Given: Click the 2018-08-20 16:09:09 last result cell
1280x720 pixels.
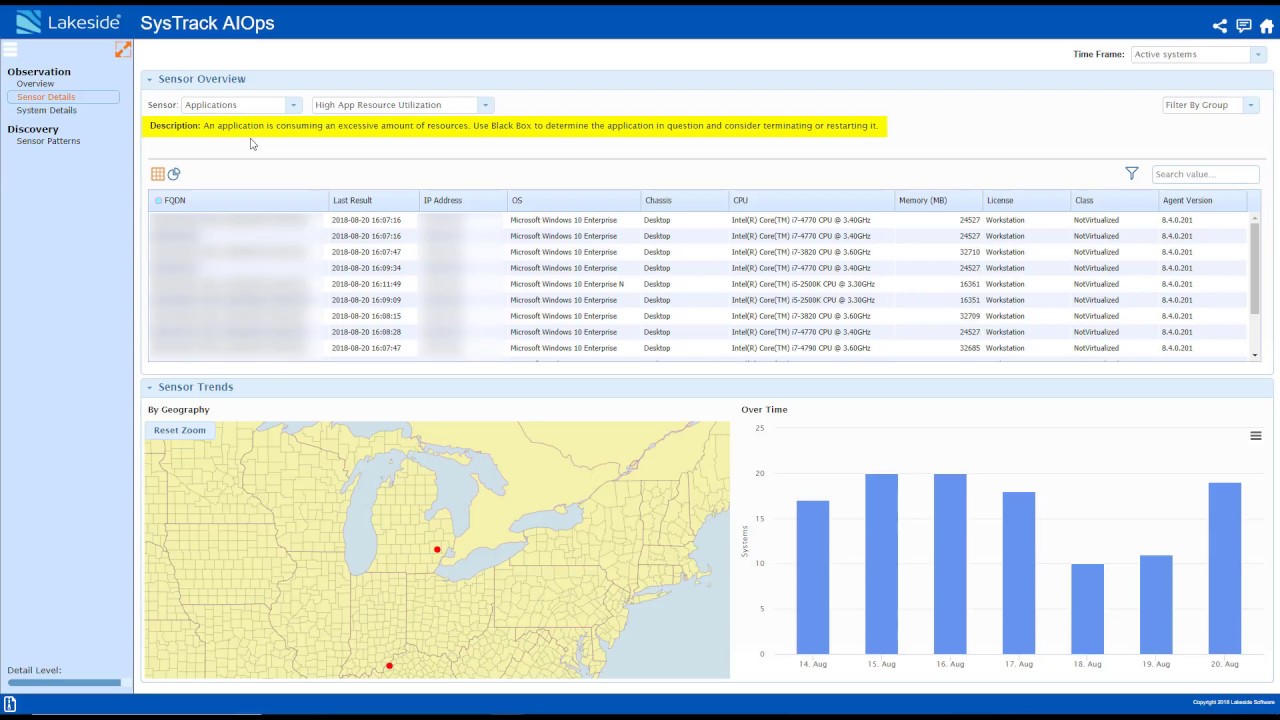Looking at the screenshot, I should [373, 300].
